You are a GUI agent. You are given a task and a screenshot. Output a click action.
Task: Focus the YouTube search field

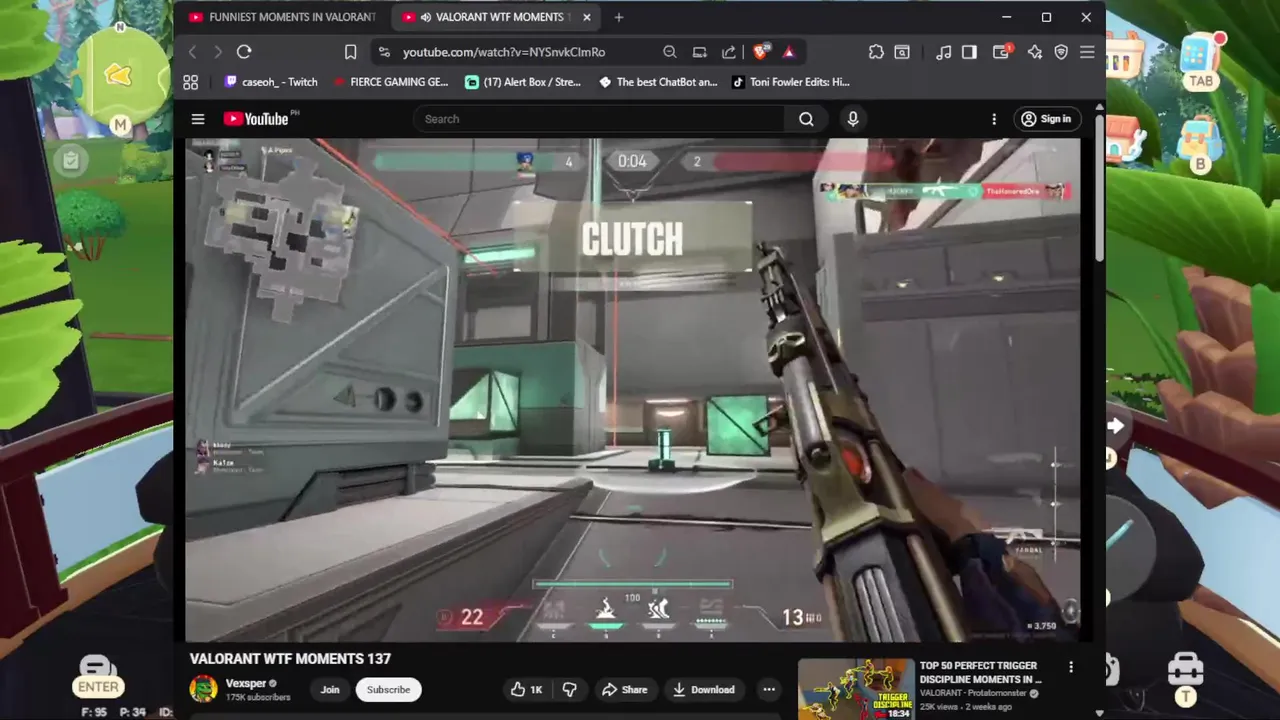click(x=600, y=119)
